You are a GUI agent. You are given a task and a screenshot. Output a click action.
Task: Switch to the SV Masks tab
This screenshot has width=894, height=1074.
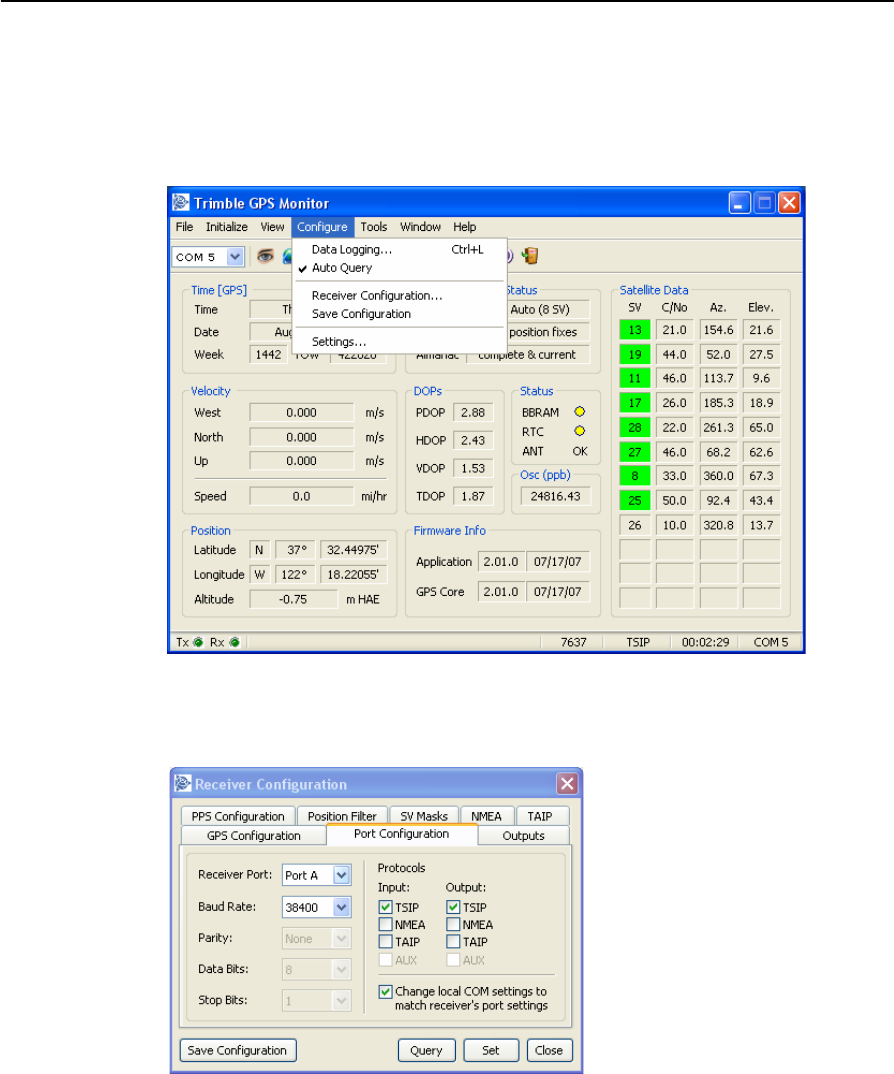[424, 816]
